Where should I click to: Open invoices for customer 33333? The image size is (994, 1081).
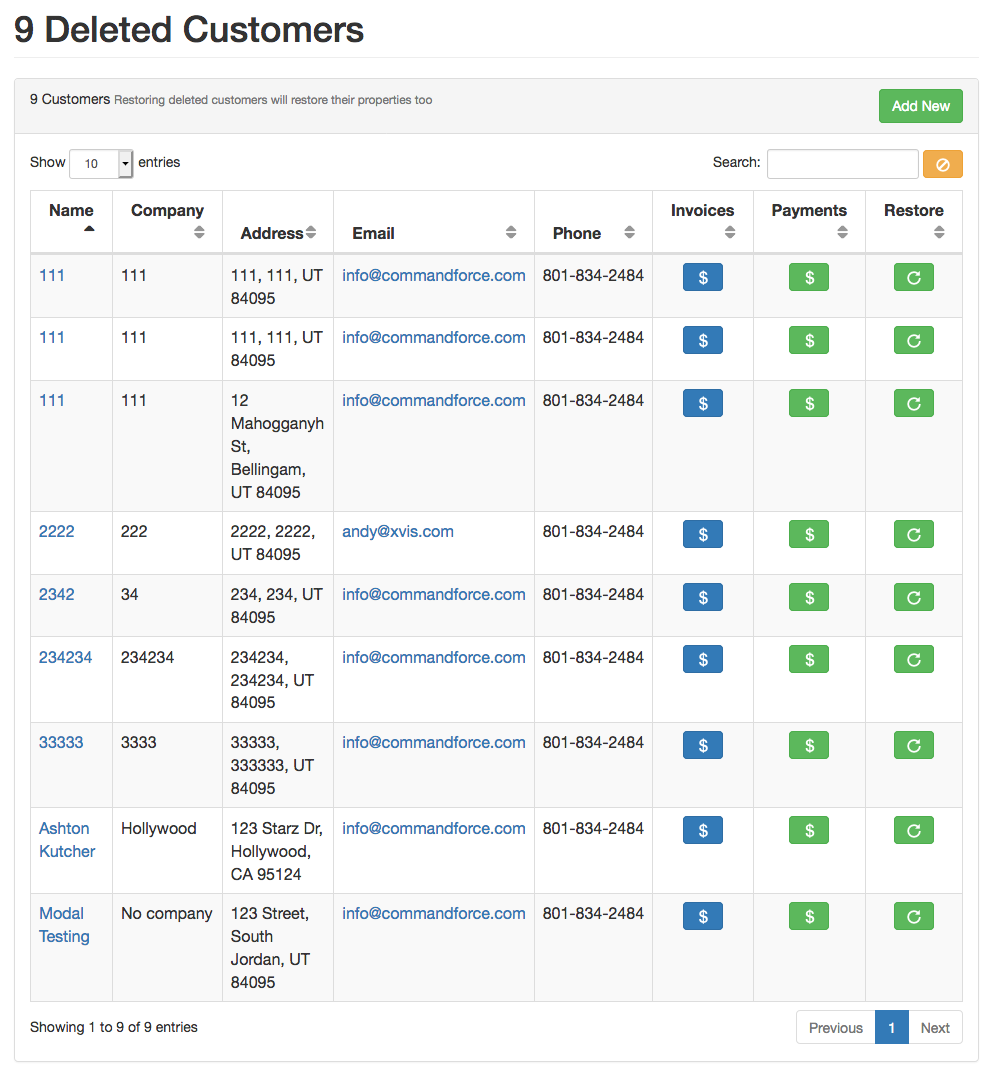pos(702,745)
